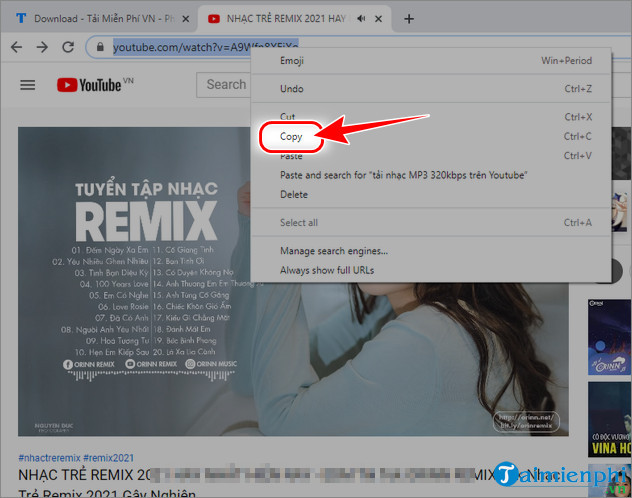The height and width of the screenshot is (498, 632).
Task: Open the #remix2021 hashtag link
Action: point(108,458)
